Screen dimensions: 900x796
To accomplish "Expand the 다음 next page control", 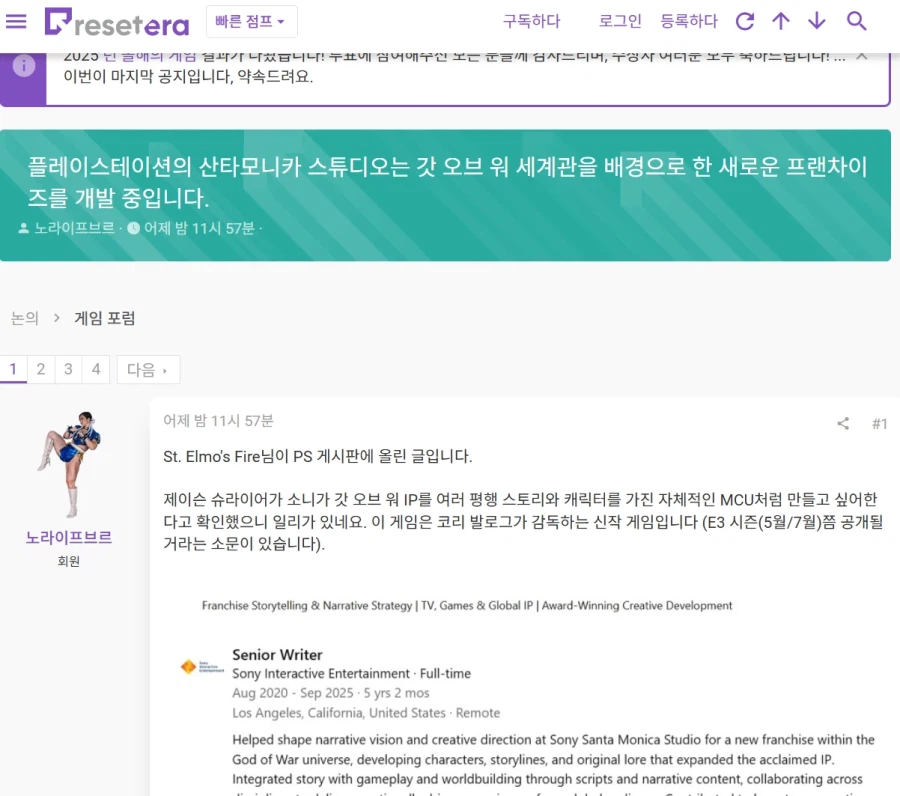I will coord(148,369).
